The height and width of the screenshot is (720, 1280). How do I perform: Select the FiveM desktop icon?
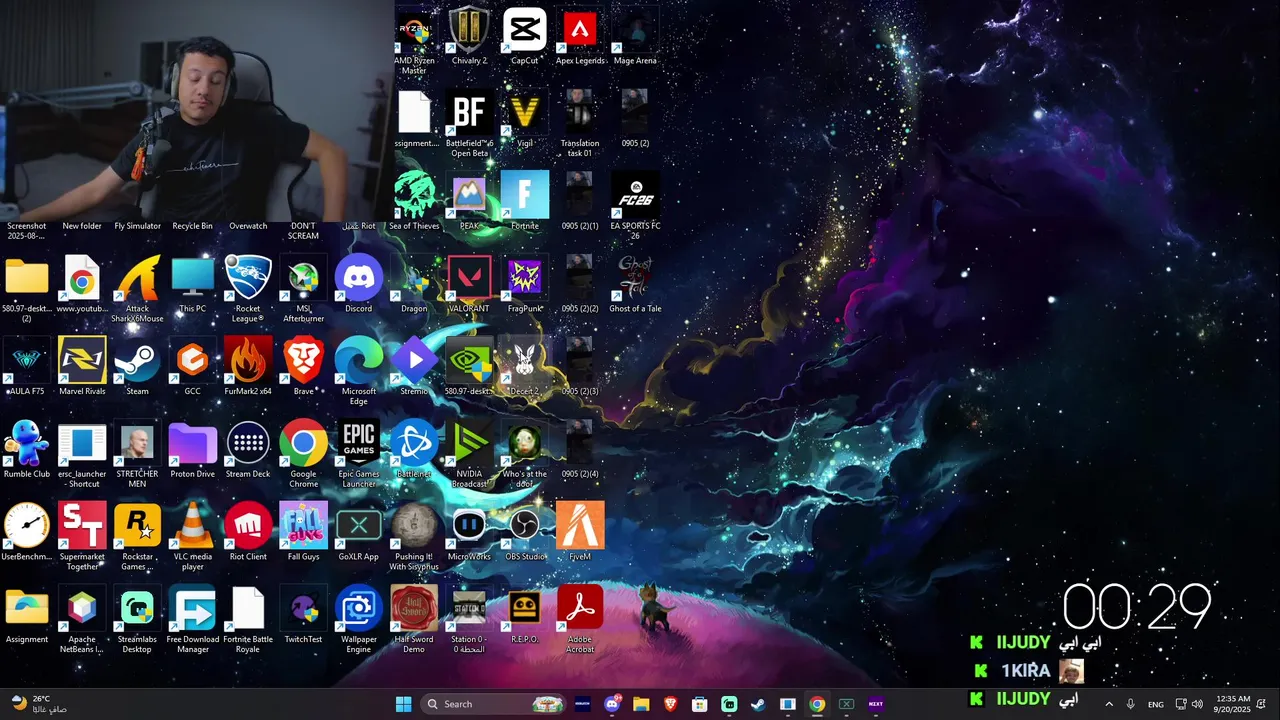pyautogui.click(x=580, y=527)
